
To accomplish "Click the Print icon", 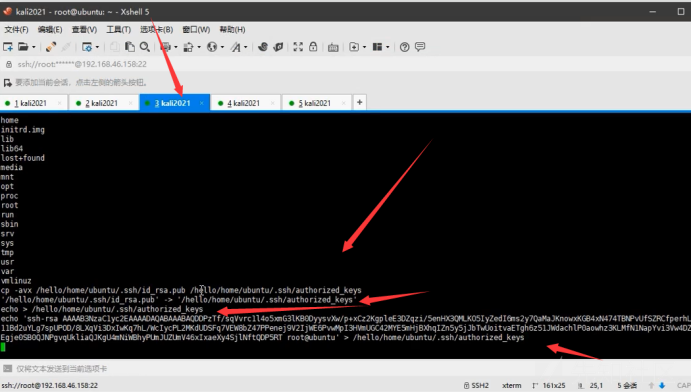I will click(x=166, y=47).
